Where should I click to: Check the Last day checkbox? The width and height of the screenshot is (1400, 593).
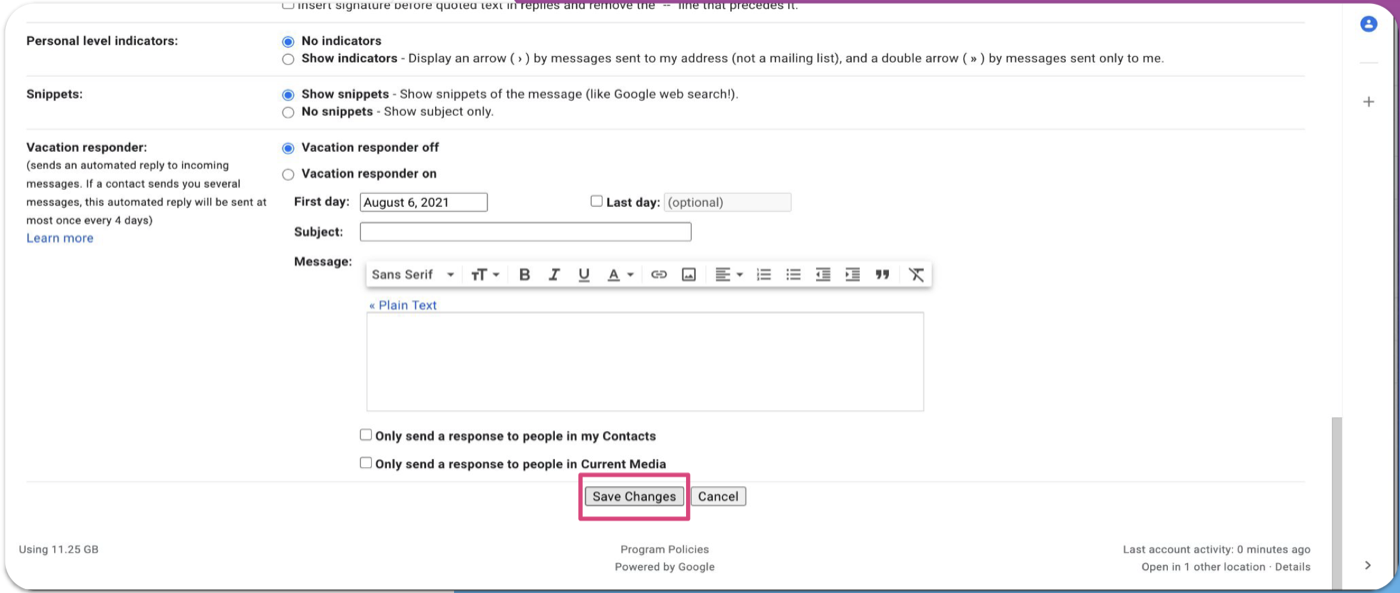(x=596, y=201)
